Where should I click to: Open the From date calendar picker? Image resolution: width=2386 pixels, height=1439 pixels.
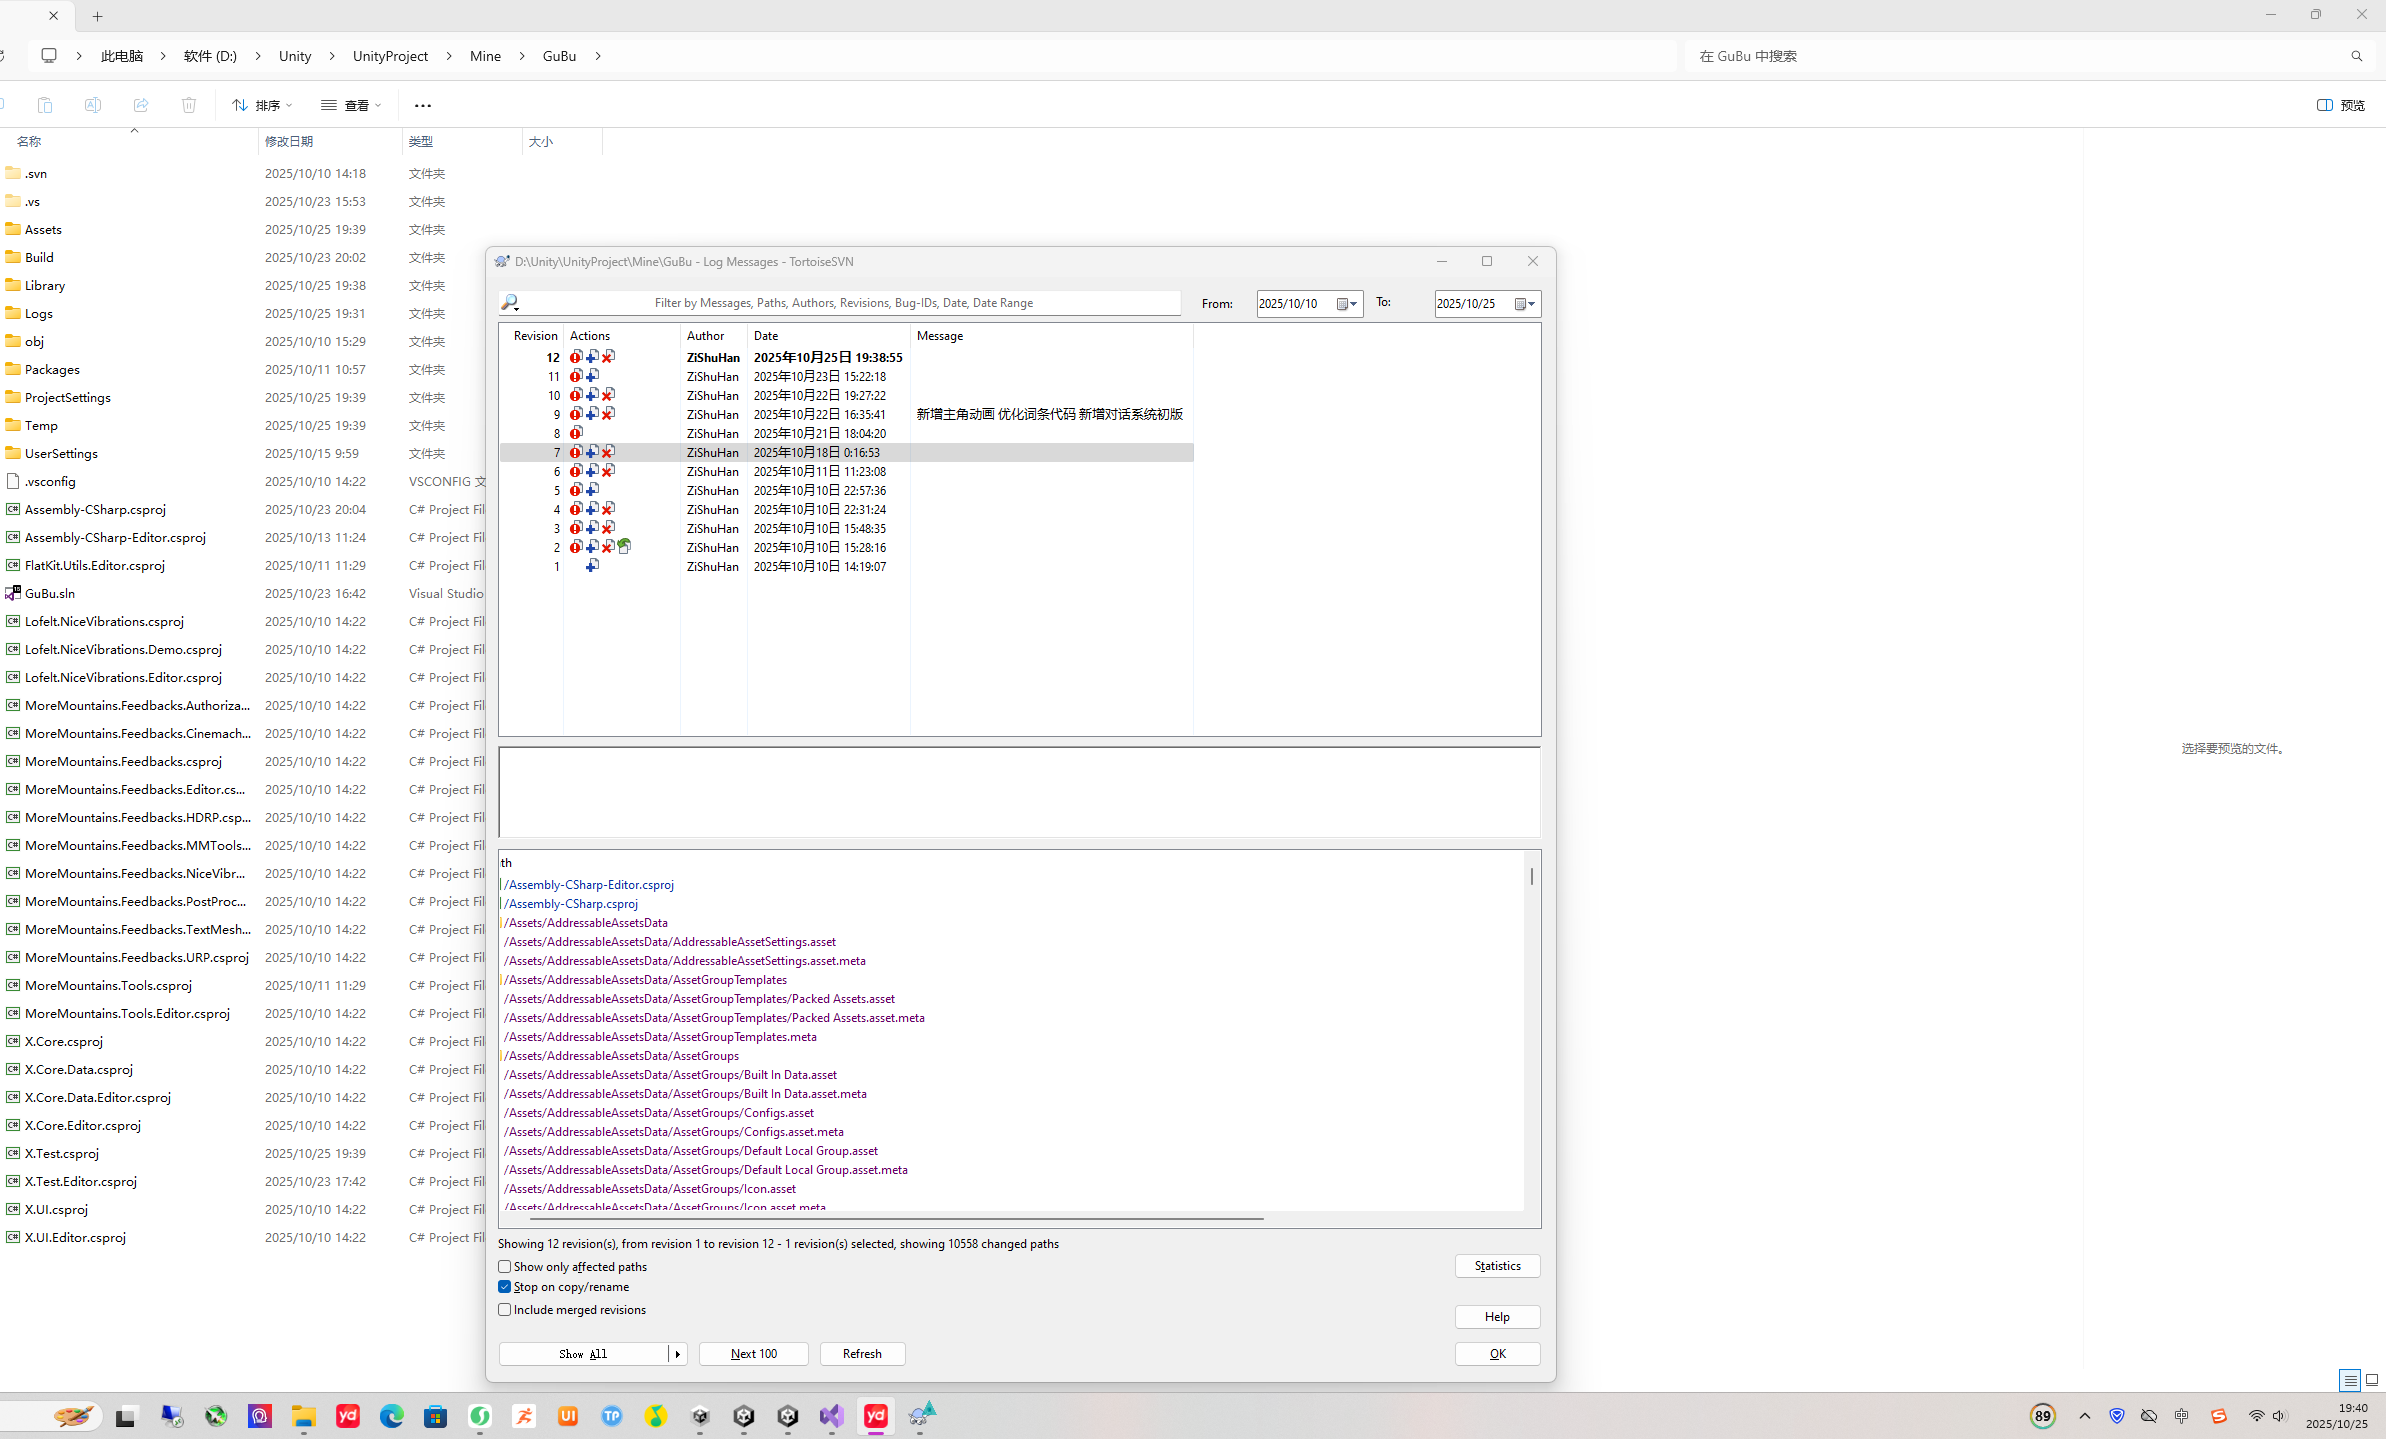click(x=1347, y=304)
